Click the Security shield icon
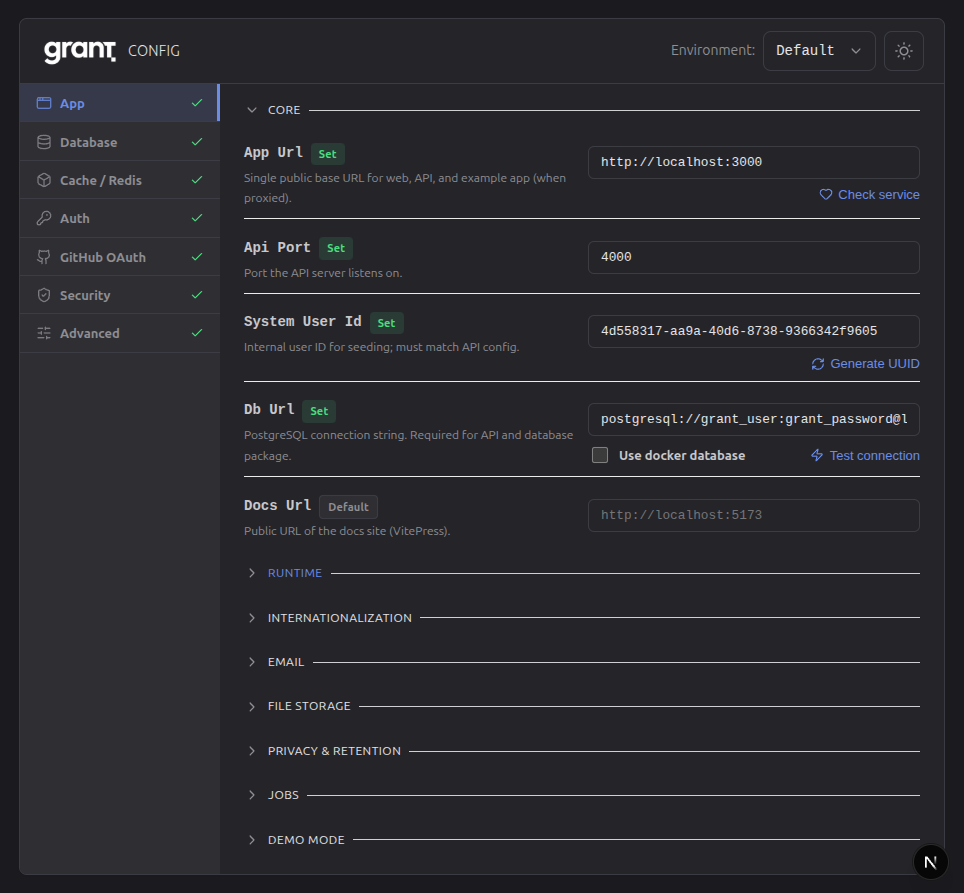The height and width of the screenshot is (893, 964). pos(44,295)
